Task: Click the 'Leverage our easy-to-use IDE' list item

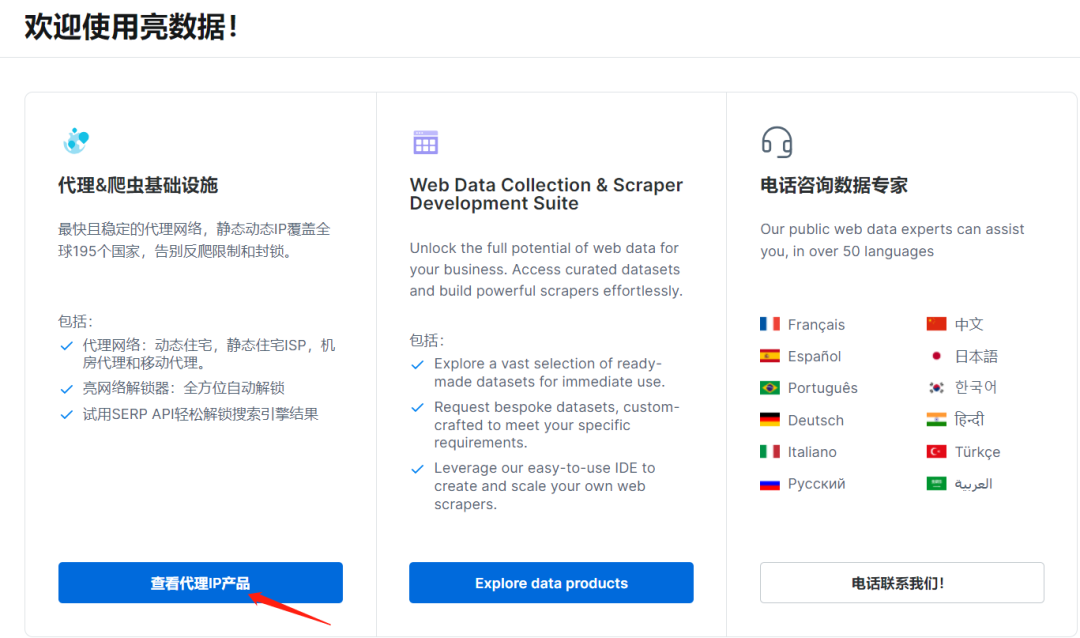Action: click(544, 486)
